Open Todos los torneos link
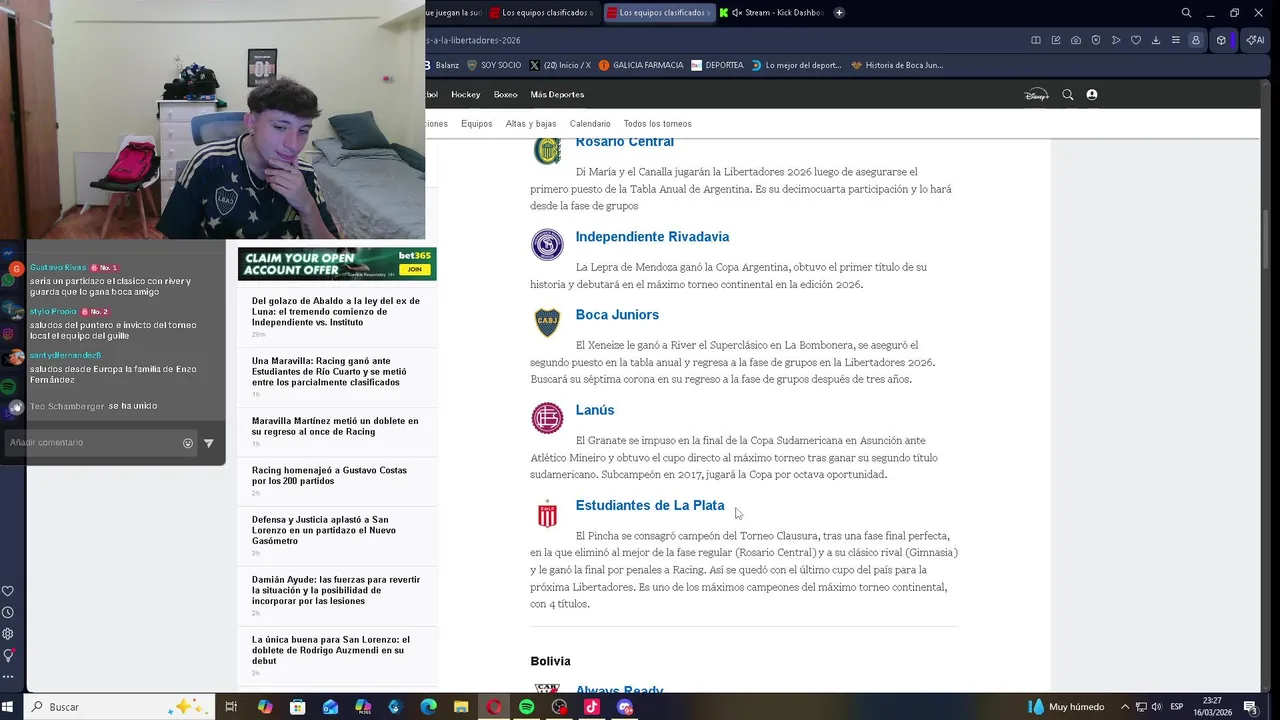Viewport: 1280px width, 720px height. pyautogui.click(x=657, y=124)
